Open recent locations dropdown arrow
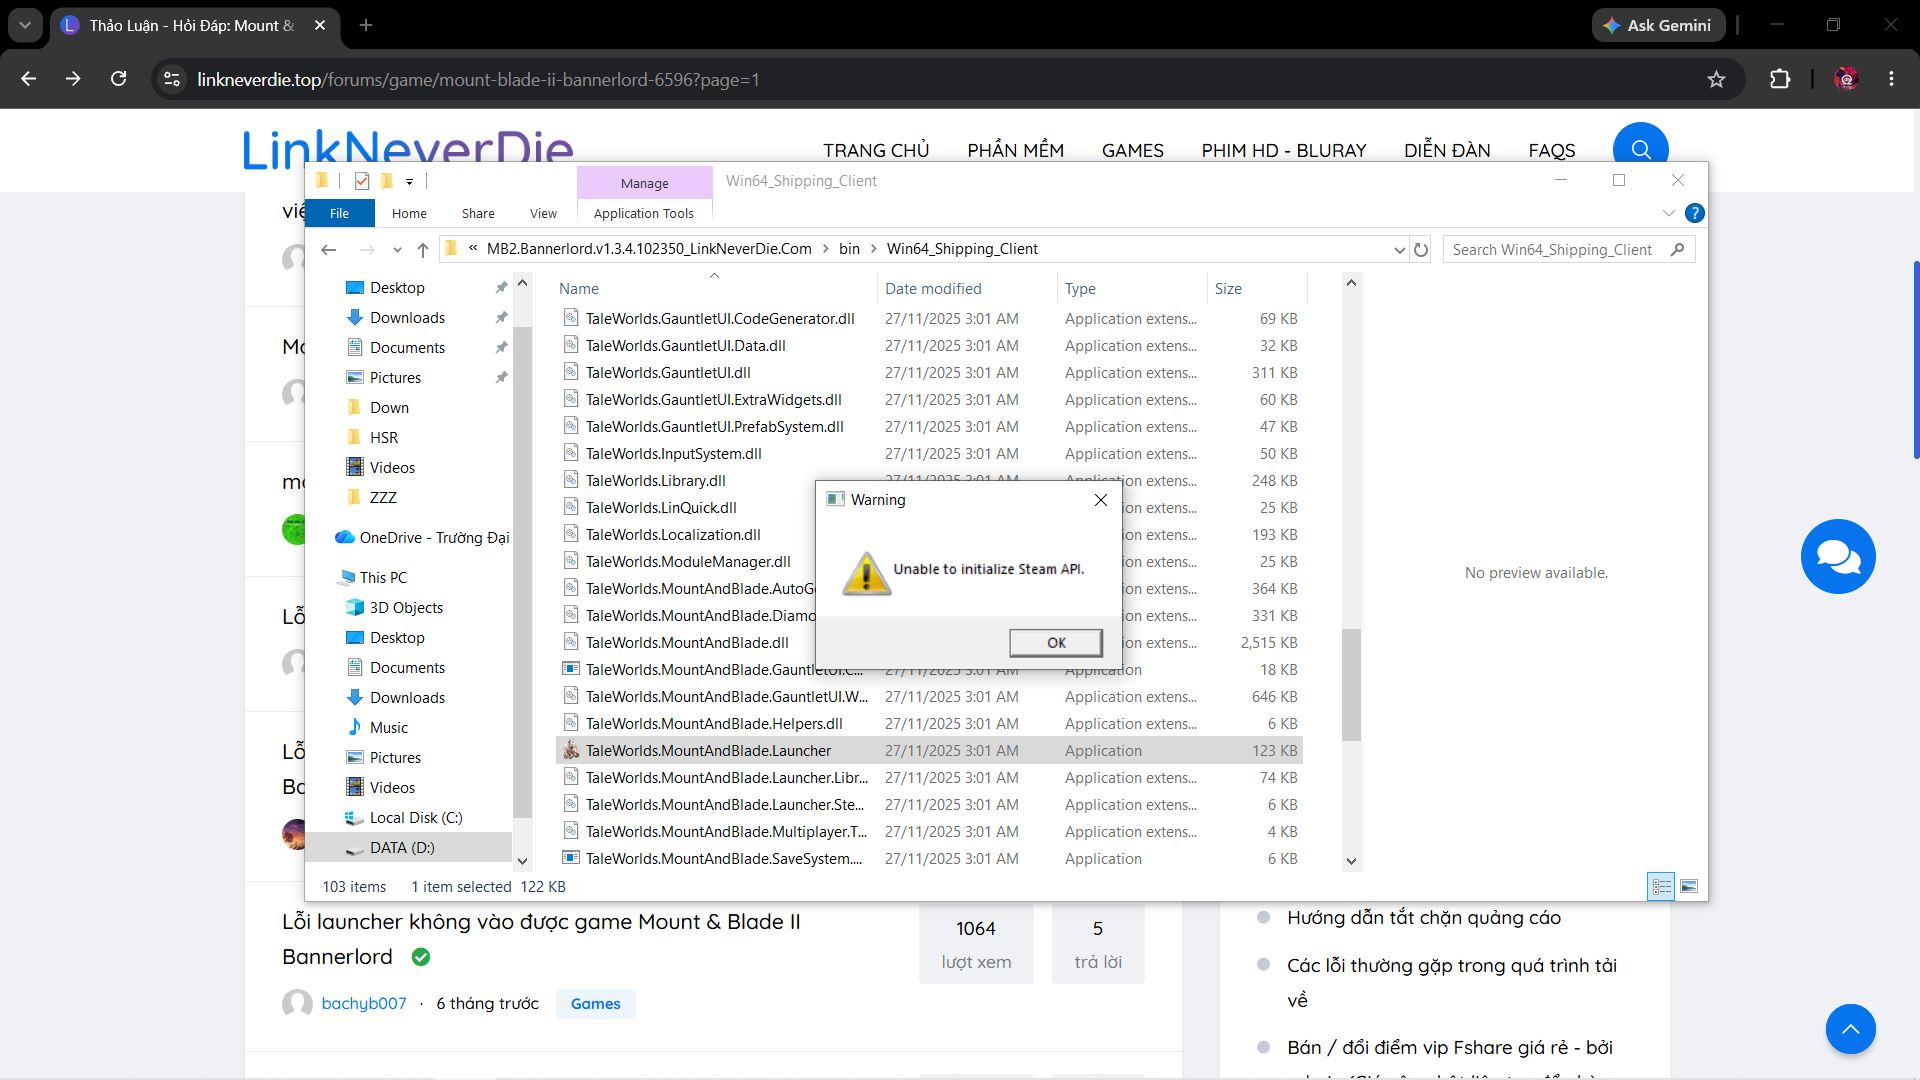Image resolution: width=1920 pixels, height=1080 pixels. pyautogui.click(x=397, y=250)
